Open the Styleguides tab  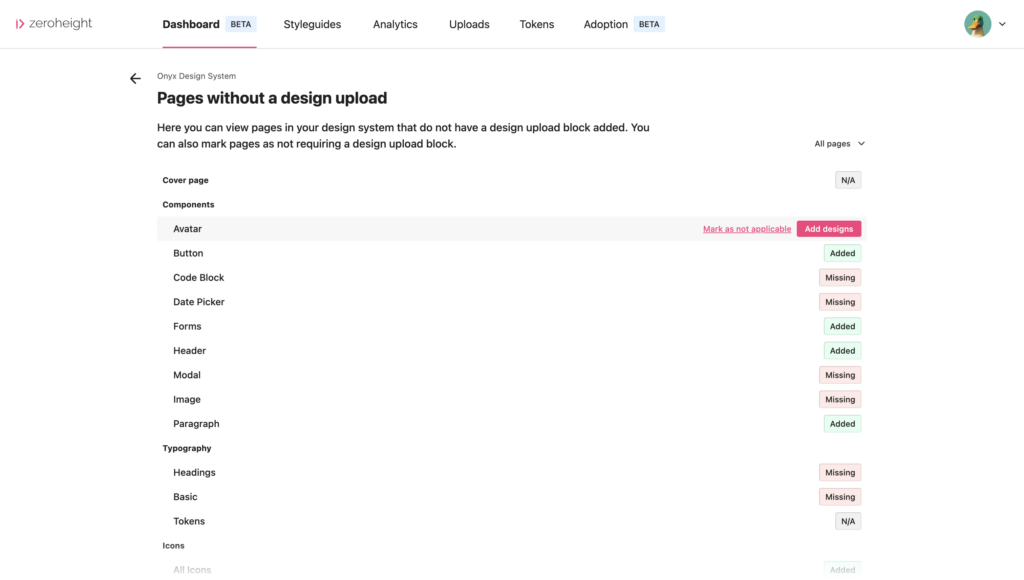tap(312, 24)
